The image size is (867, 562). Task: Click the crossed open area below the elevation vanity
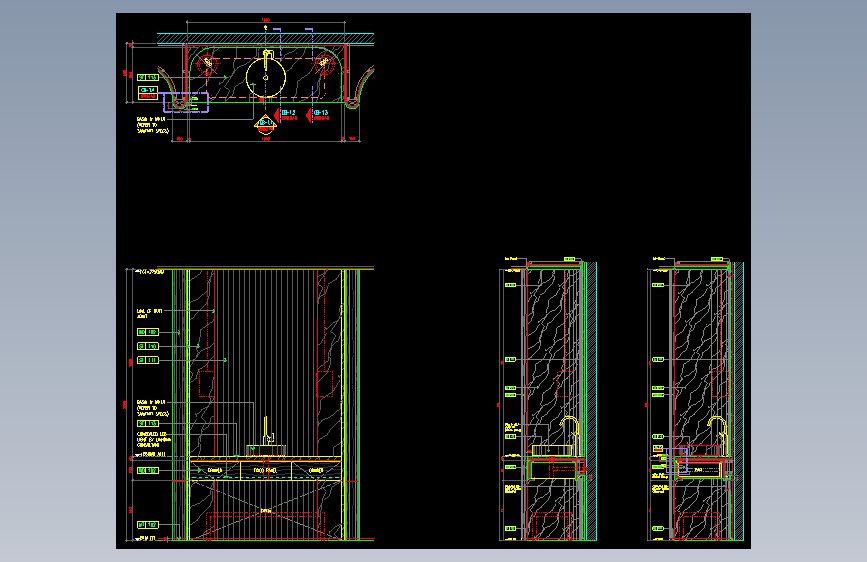click(265, 509)
